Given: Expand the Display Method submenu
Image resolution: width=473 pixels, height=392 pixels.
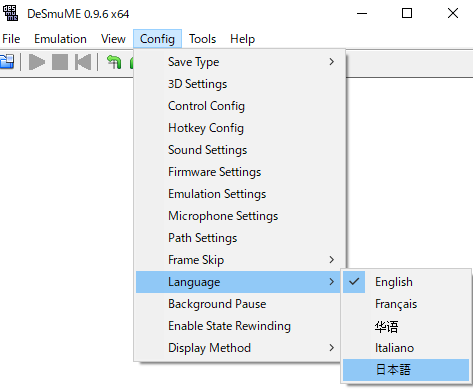Looking at the screenshot, I should tap(239, 348).
